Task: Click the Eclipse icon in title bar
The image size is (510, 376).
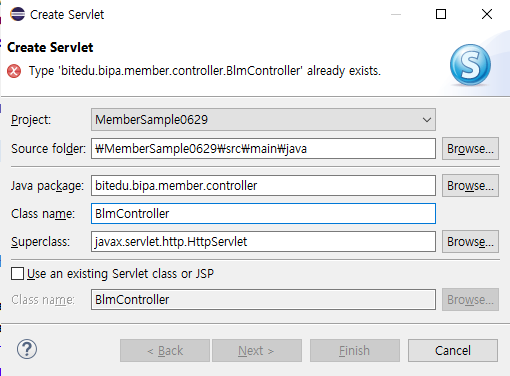Action: click(x=17, y=14)
